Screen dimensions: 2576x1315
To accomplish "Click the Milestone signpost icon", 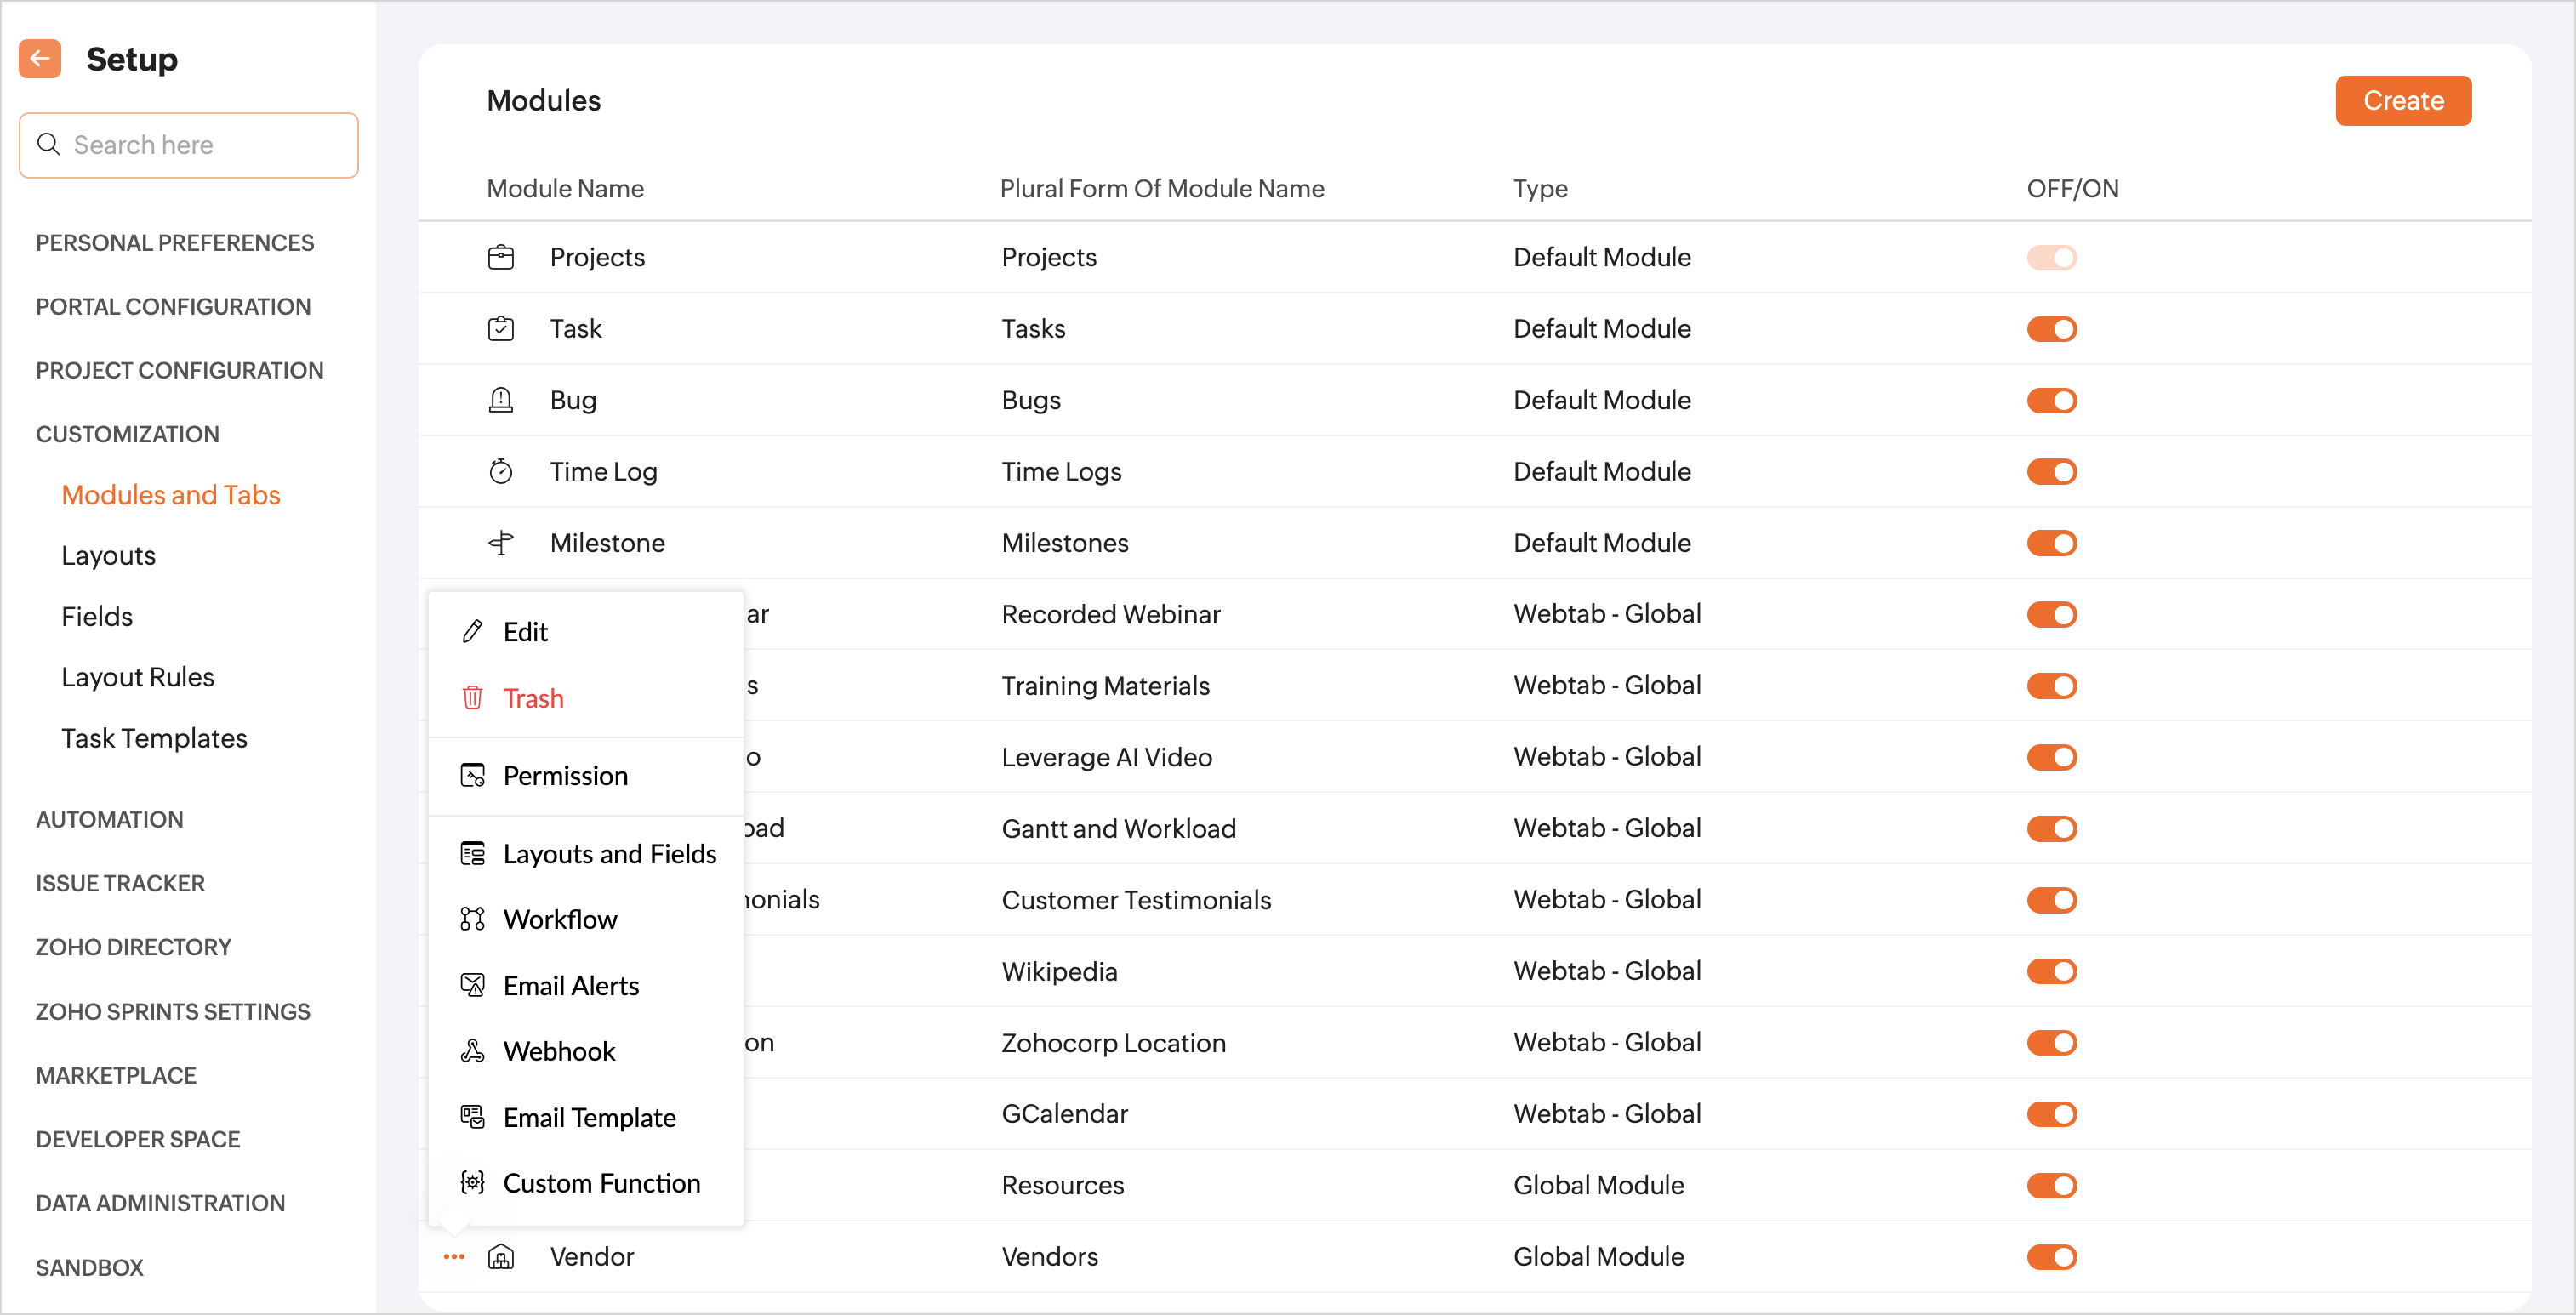I will coord(500,543).
